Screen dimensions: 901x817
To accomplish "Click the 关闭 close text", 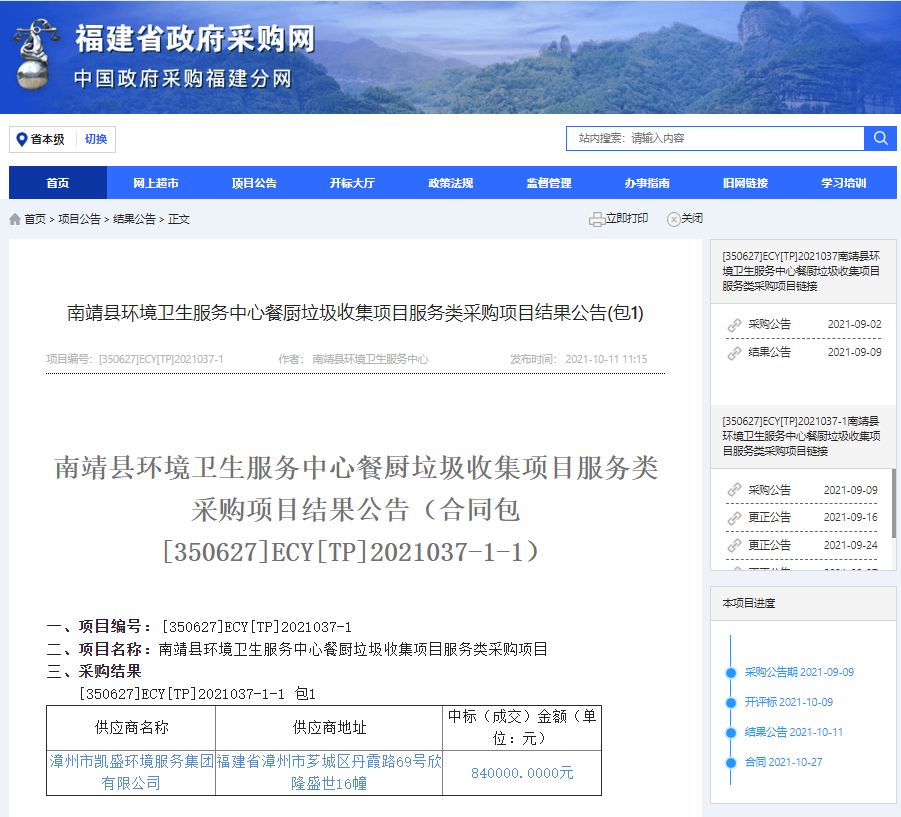I will [692, 218].
